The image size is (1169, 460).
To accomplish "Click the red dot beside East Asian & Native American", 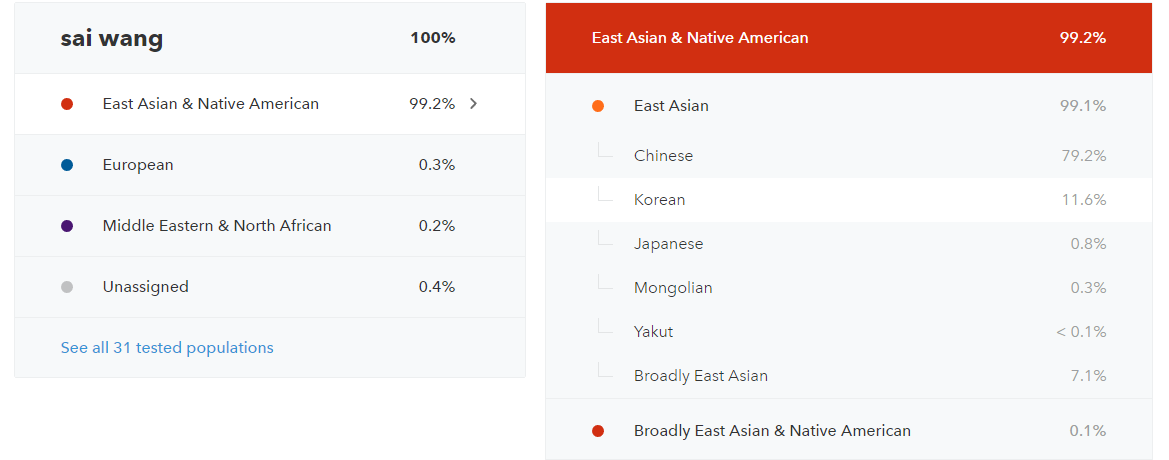I will (x=67, y=104).
